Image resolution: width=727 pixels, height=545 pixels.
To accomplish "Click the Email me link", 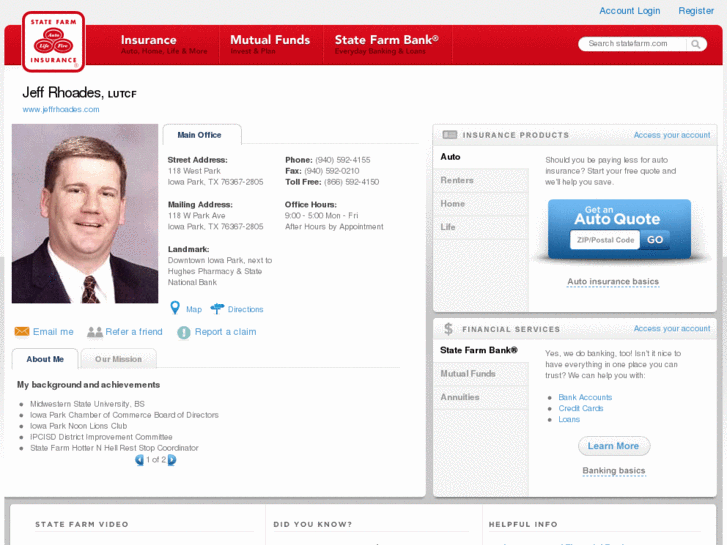I will 53,332.
